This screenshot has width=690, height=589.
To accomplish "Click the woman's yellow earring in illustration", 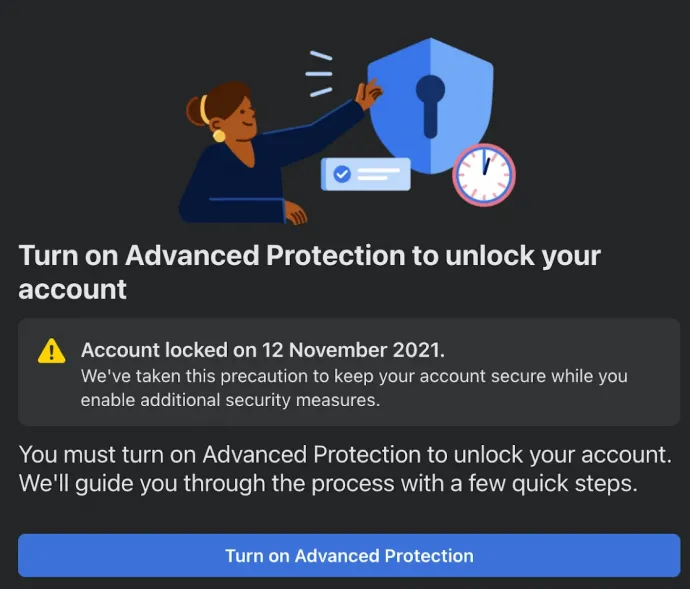I will click(x=219, y=135).
